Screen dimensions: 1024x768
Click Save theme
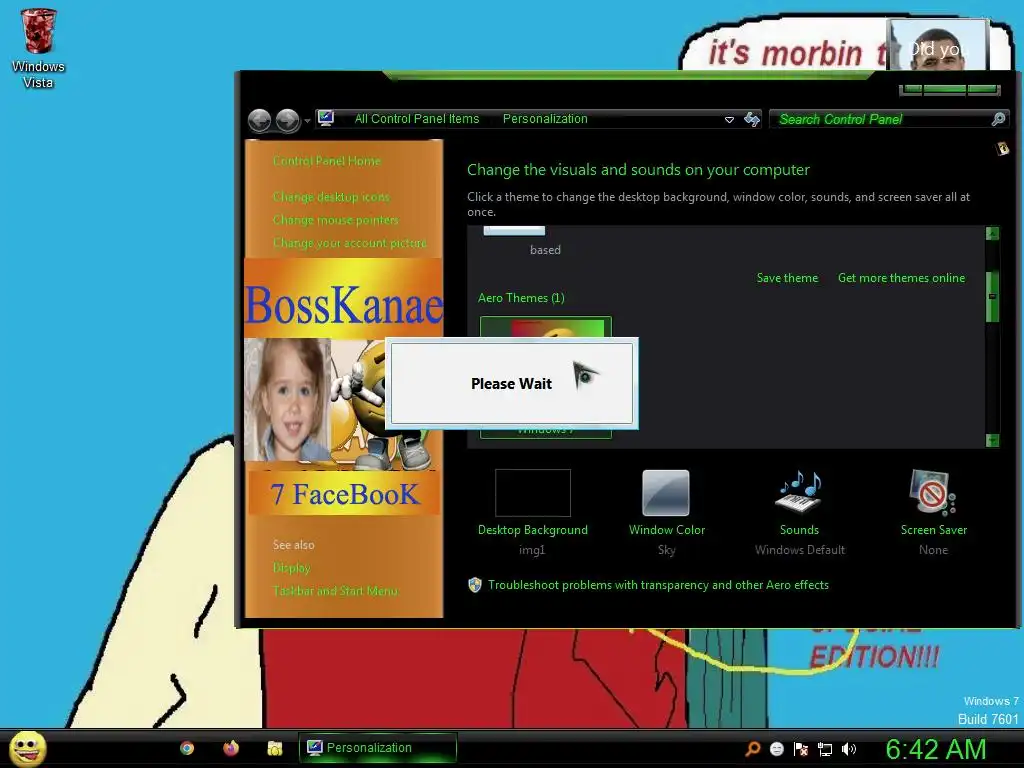[787, 278]
